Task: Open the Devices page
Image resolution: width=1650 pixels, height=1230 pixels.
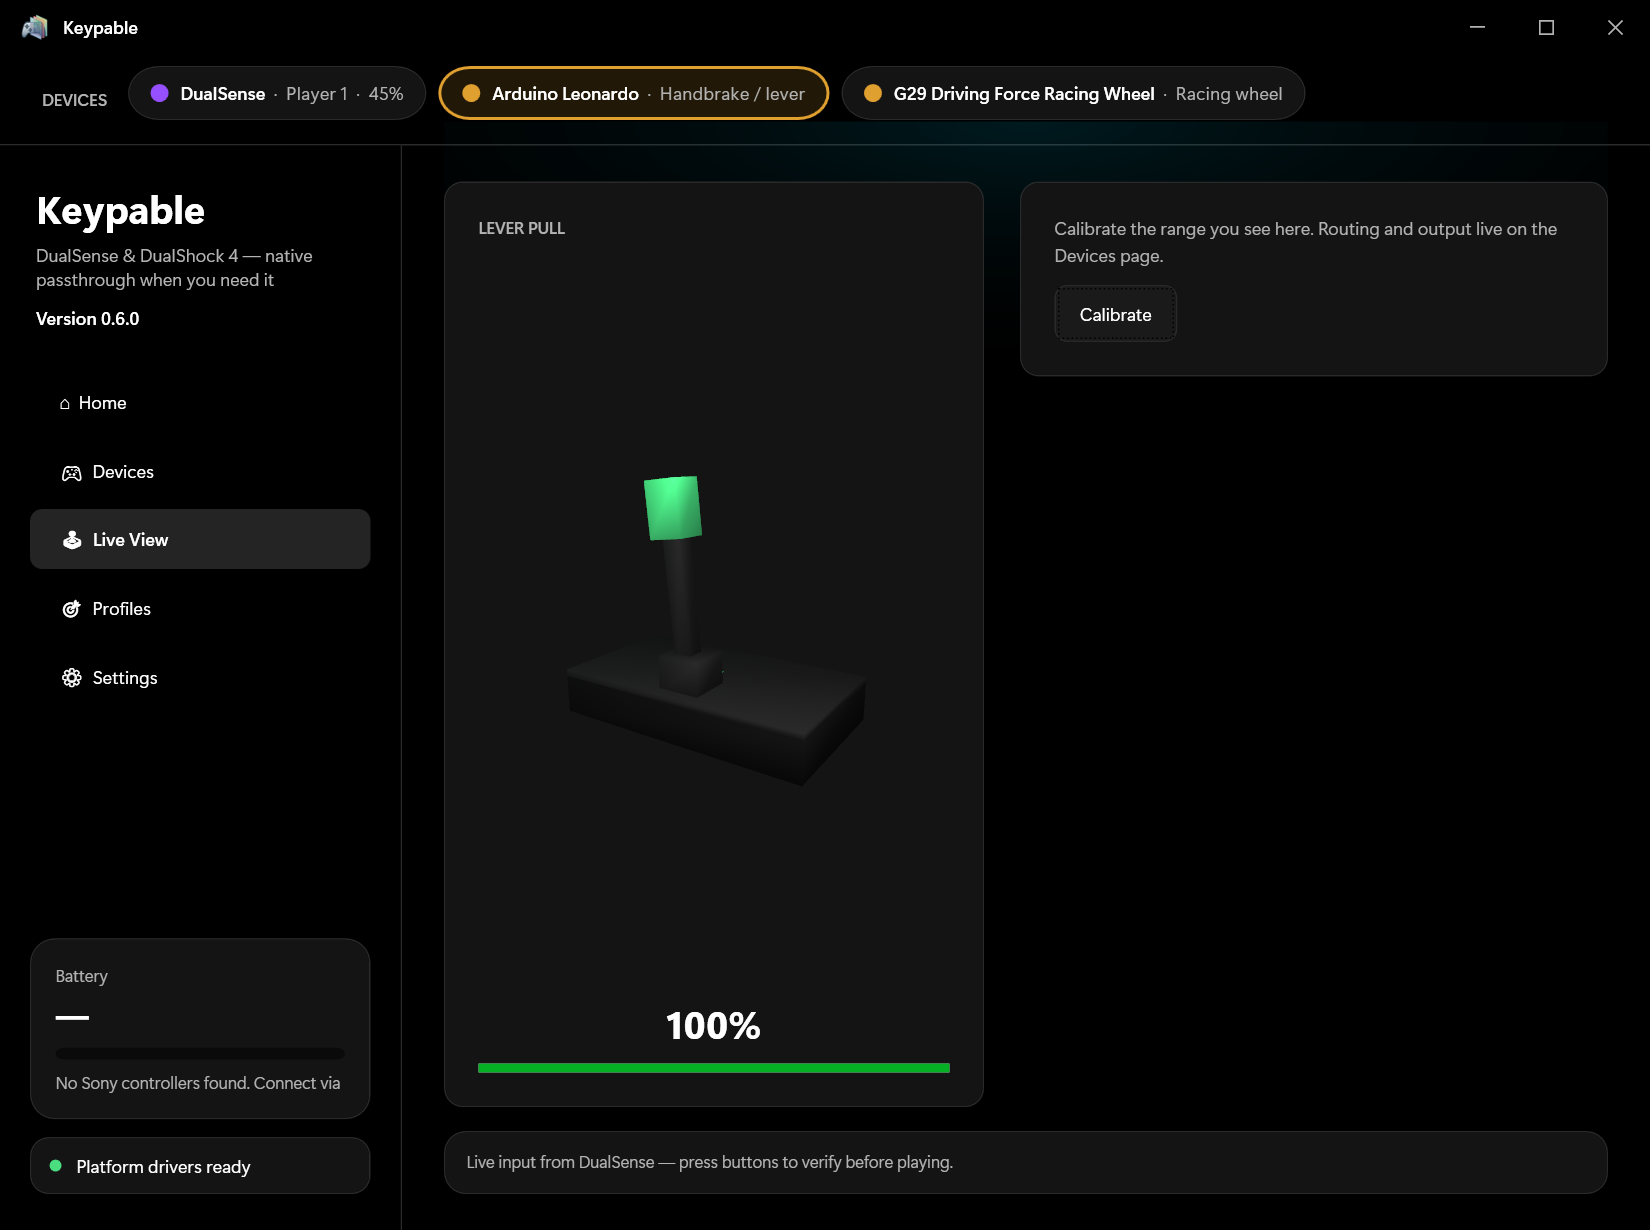Action: tap(200, 472)
